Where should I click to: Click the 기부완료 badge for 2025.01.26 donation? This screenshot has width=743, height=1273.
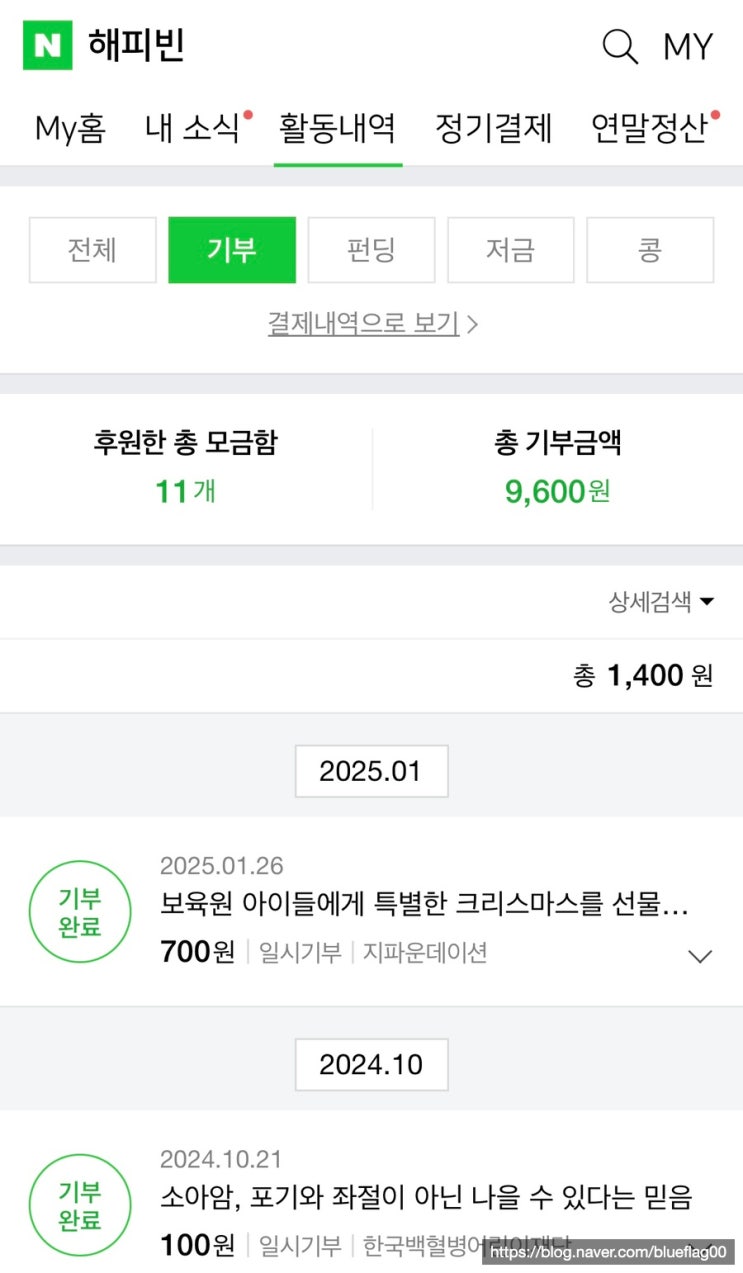pyautogui.click(x=80, y=912)
